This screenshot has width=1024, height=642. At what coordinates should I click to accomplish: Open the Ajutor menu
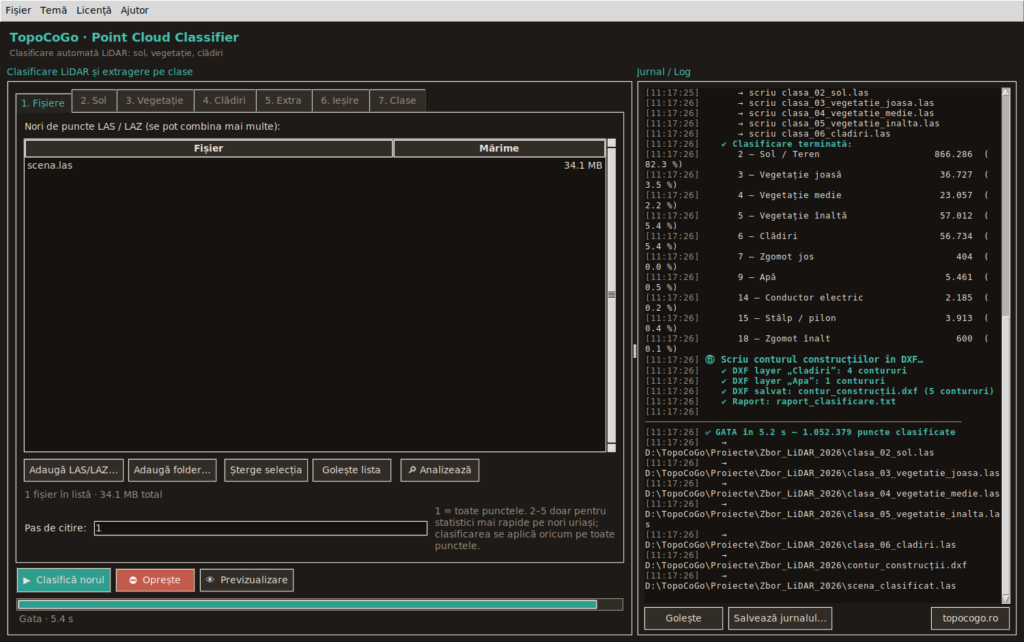135,10
